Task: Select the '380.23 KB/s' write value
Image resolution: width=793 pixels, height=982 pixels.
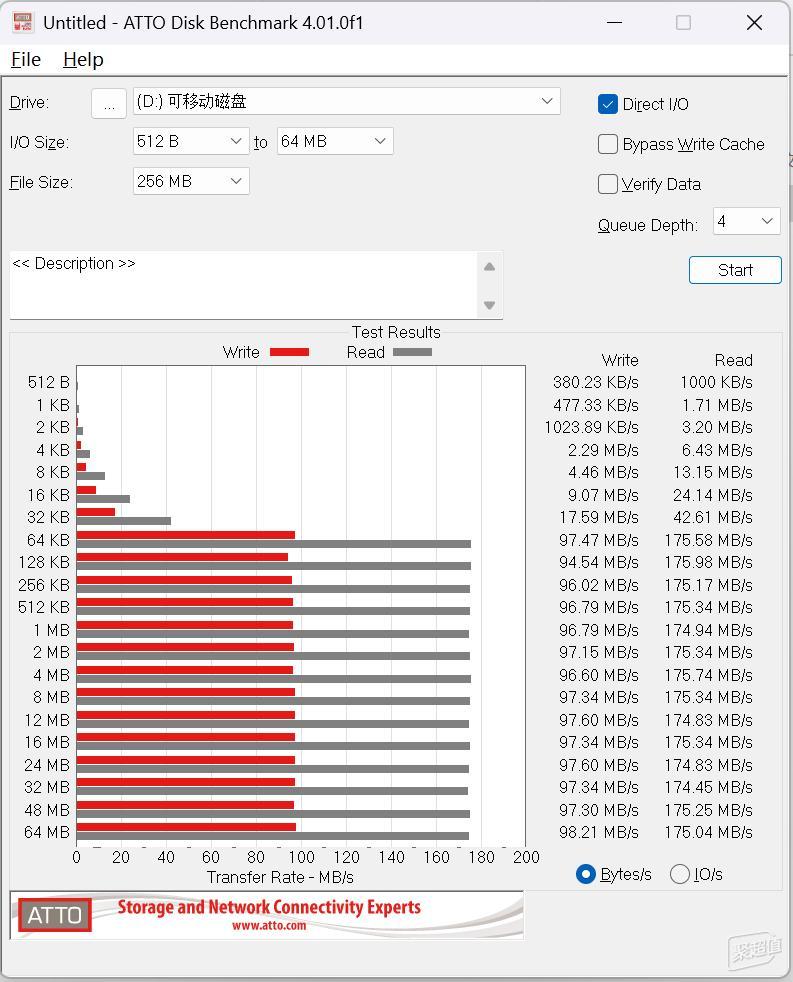Action: pyautogui.click(x=596, y=382)
